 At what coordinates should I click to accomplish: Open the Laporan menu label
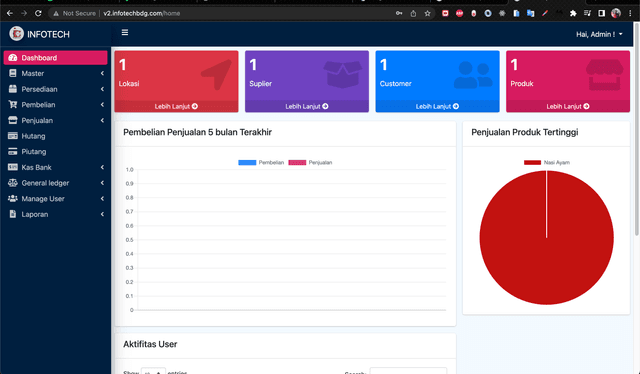tap(35, 214)
